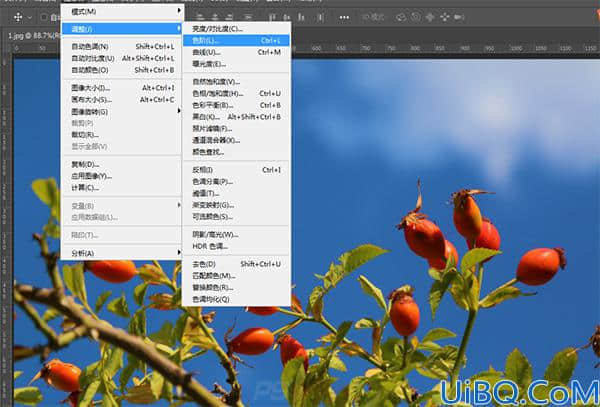This screenshot has width=600, height=407.
Task: Choose 自动颜色(O) Shift+Ctrl+B
Action: [122, 70]
